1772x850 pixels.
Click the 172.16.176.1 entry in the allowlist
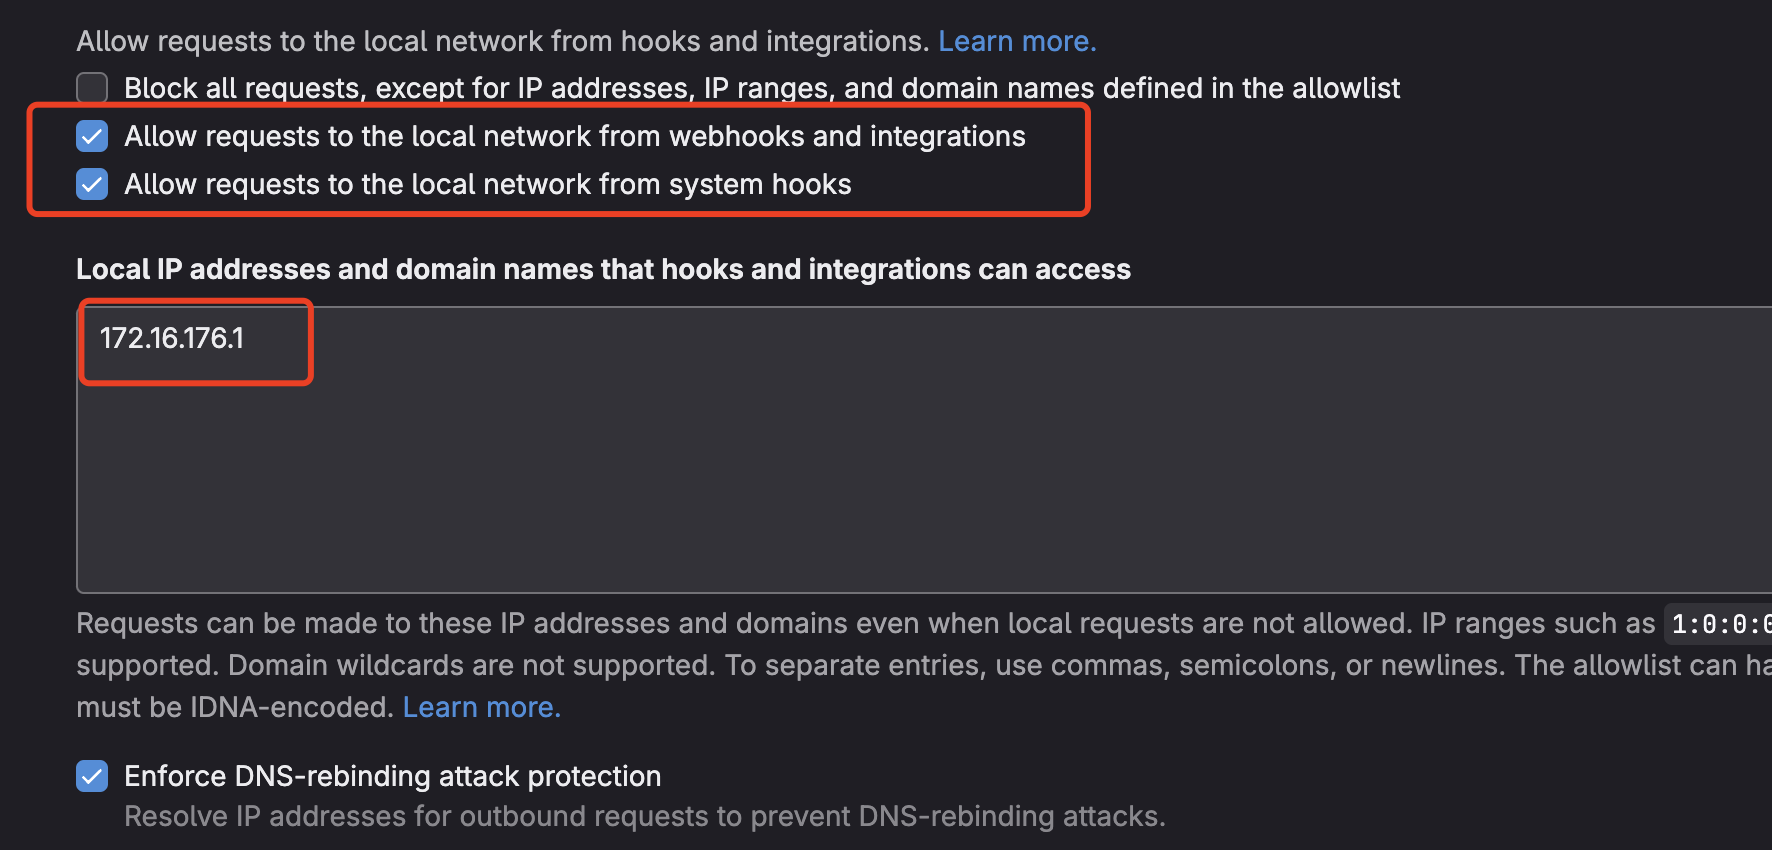tap(172, 338)
